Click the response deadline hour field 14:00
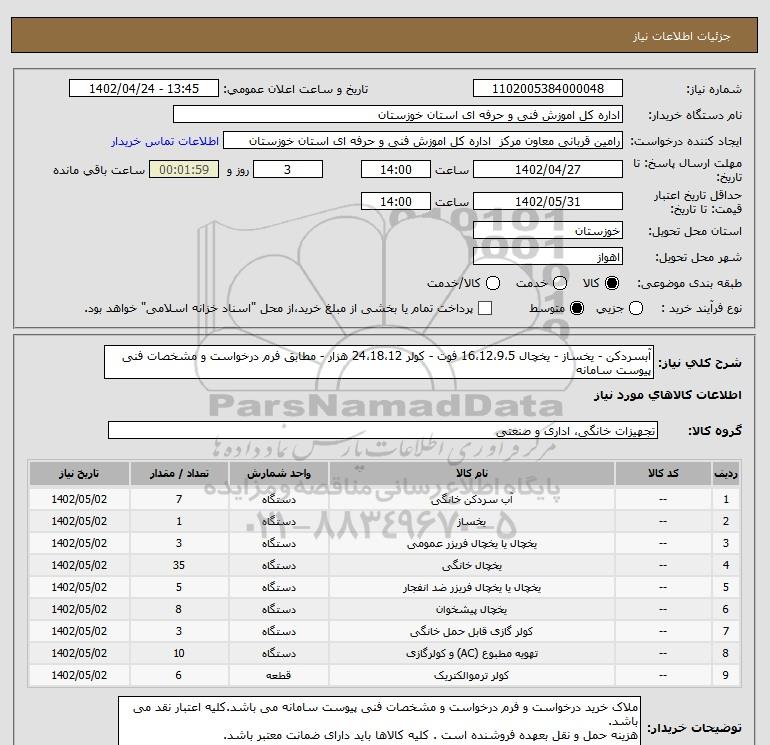Viewport: 770px width, 745px height. 396,169
